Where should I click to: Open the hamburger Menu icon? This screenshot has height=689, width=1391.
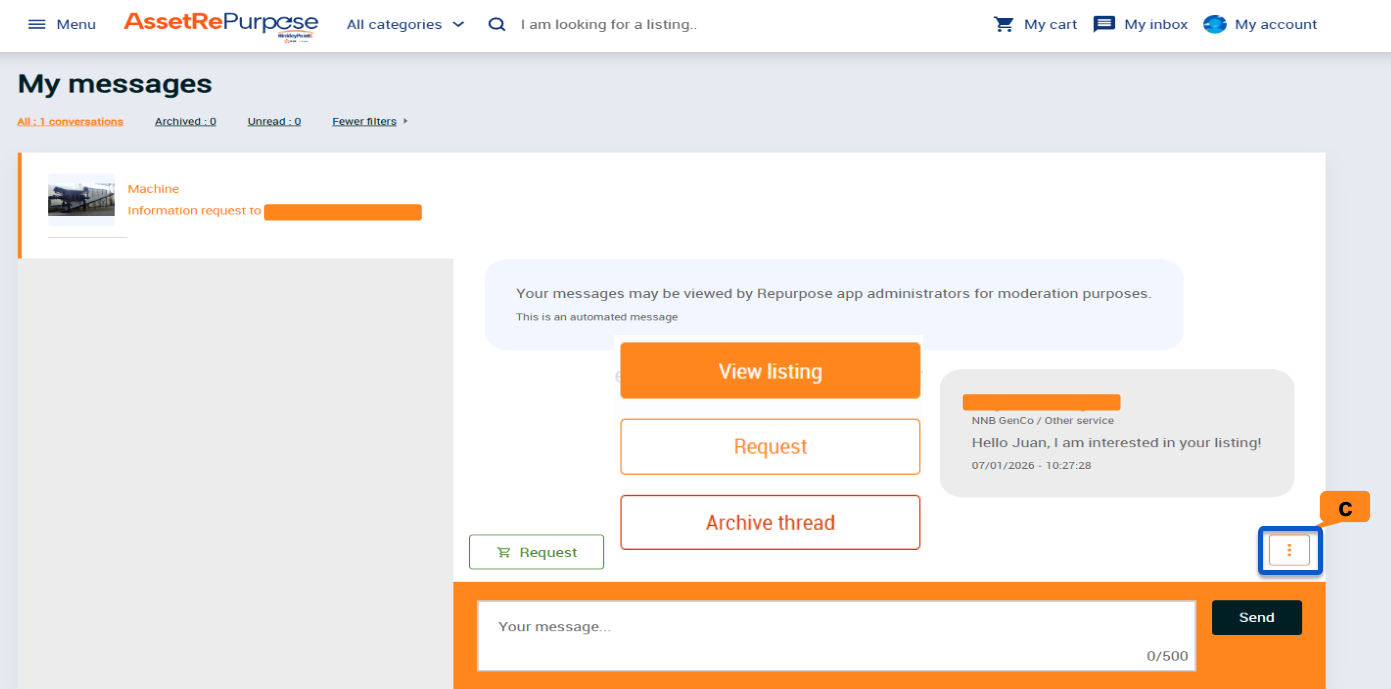pos(37,24)
